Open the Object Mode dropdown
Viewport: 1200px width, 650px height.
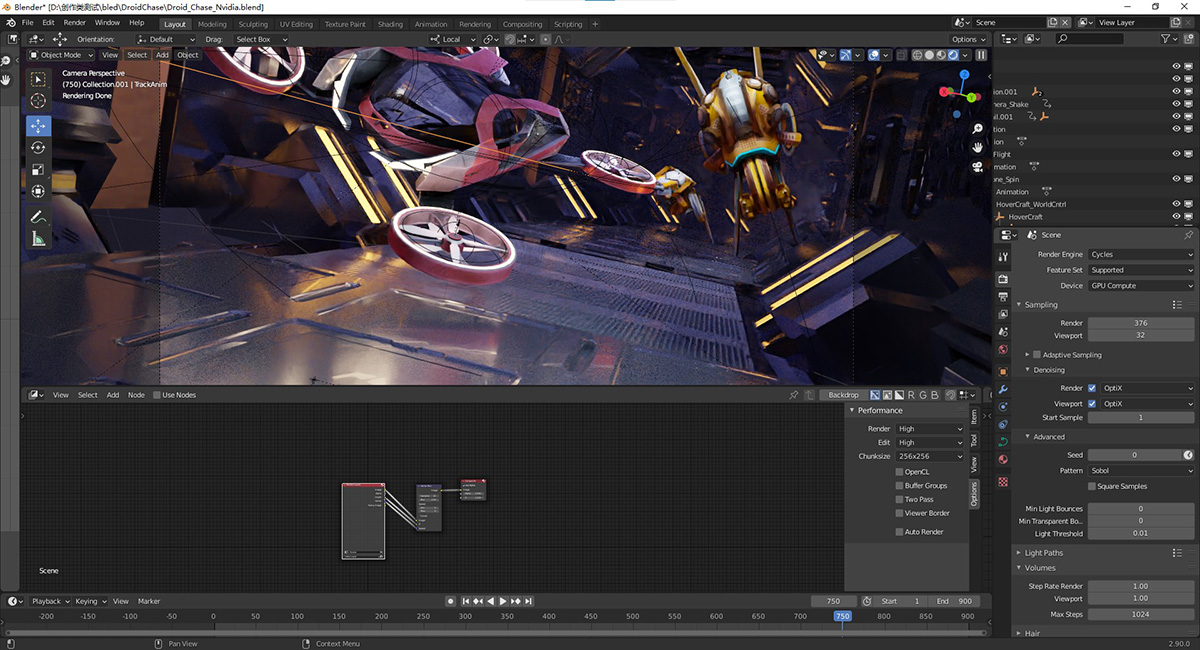(x=61, y=55)
